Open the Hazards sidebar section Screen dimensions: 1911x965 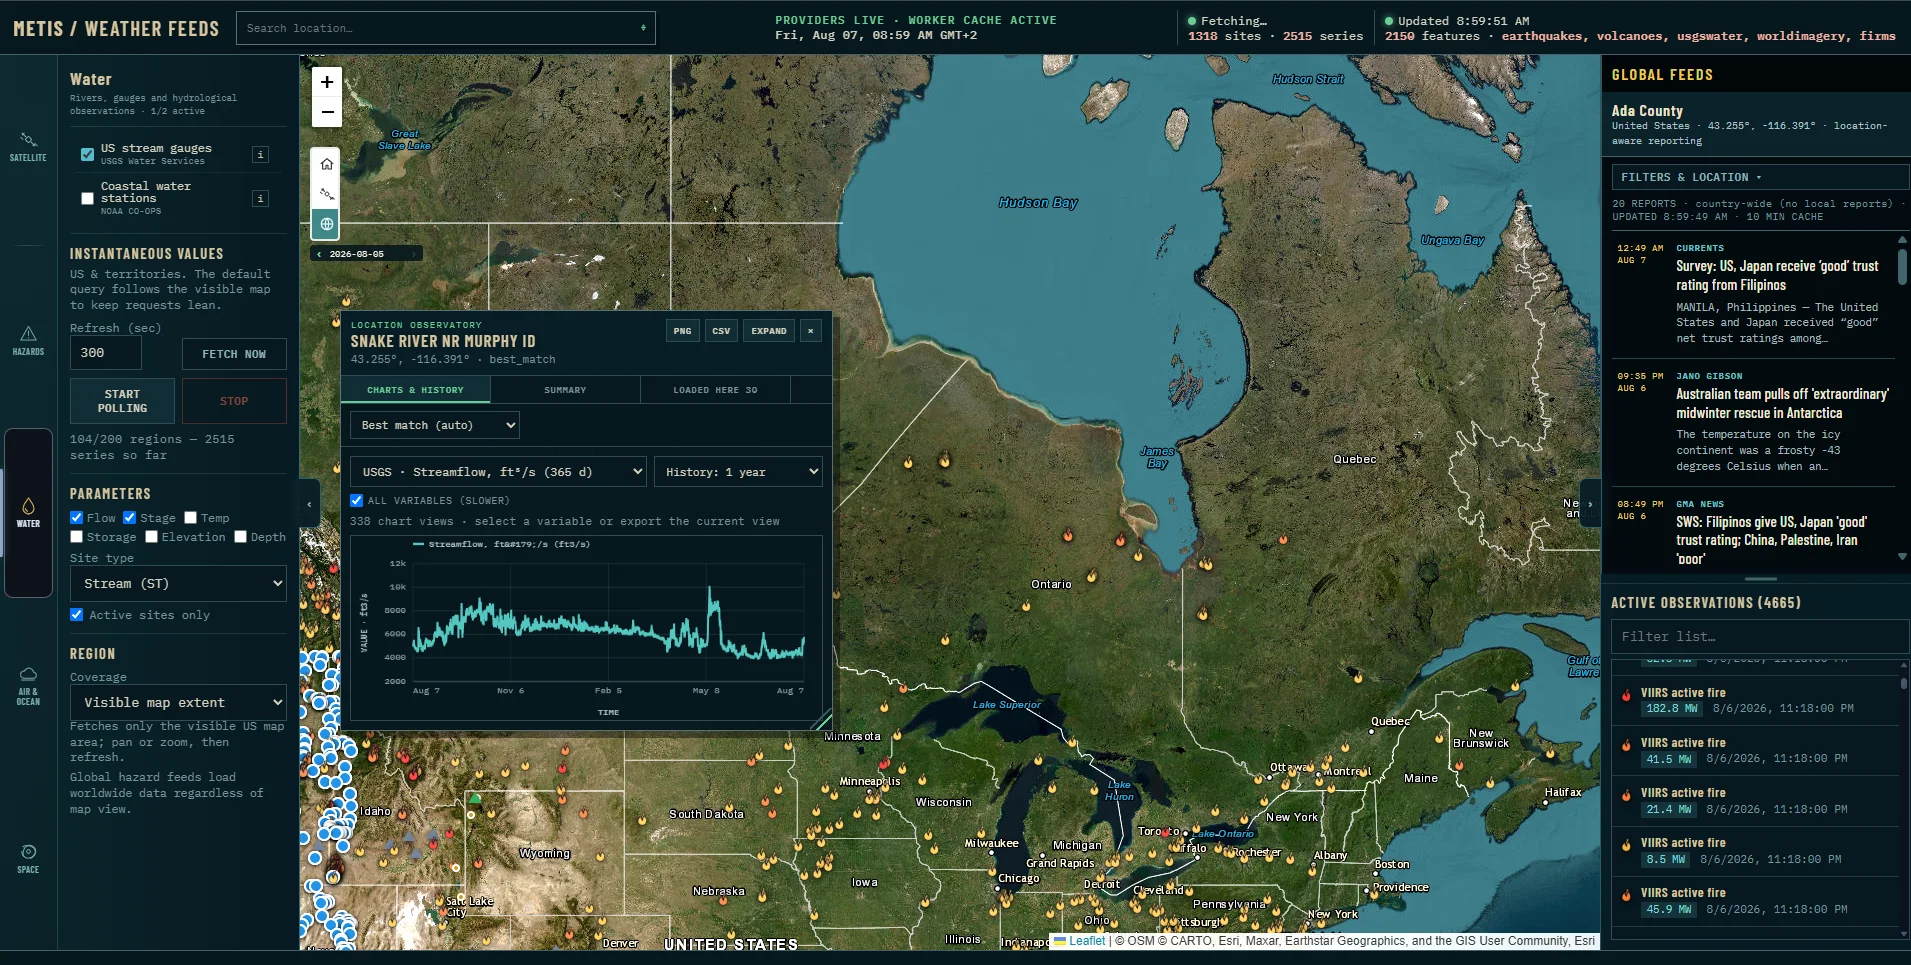(x=28, y=340)
